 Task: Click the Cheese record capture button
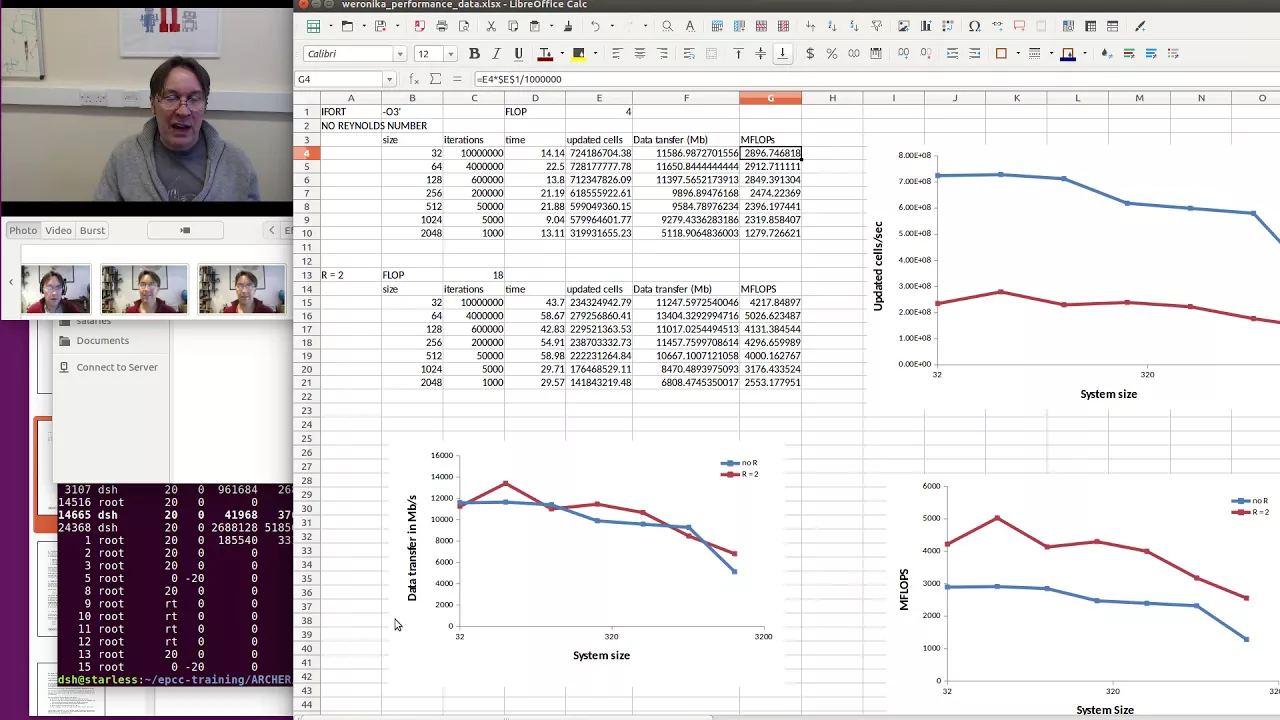[x=184, y=230]
